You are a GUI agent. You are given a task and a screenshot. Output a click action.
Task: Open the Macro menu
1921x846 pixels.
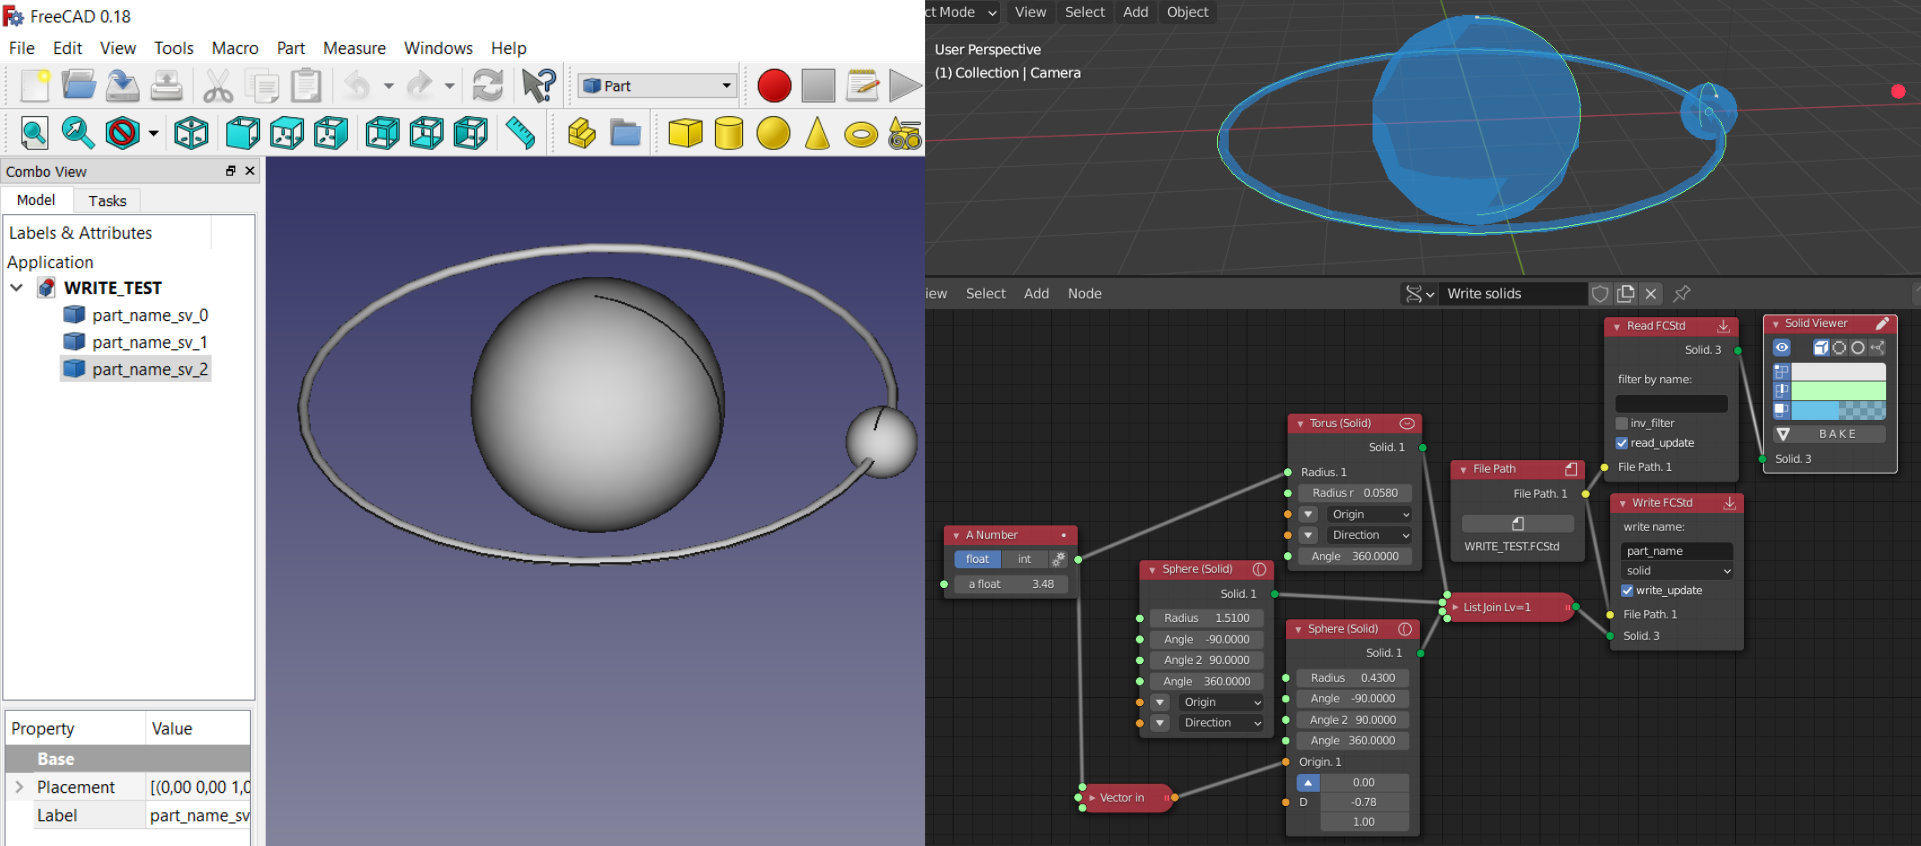coord(234,48)
